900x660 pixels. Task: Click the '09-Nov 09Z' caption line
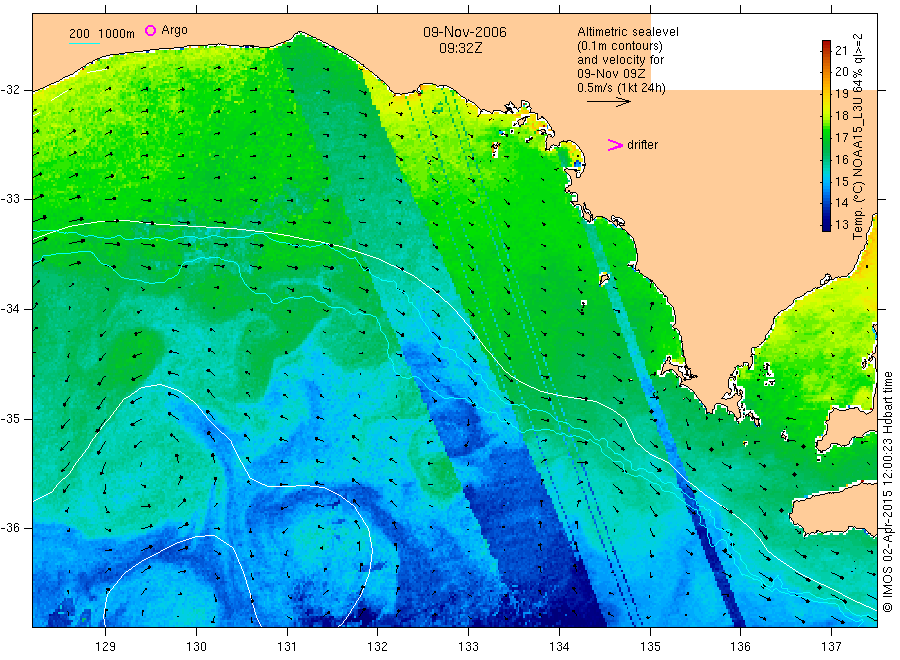(x=611, y=74)
